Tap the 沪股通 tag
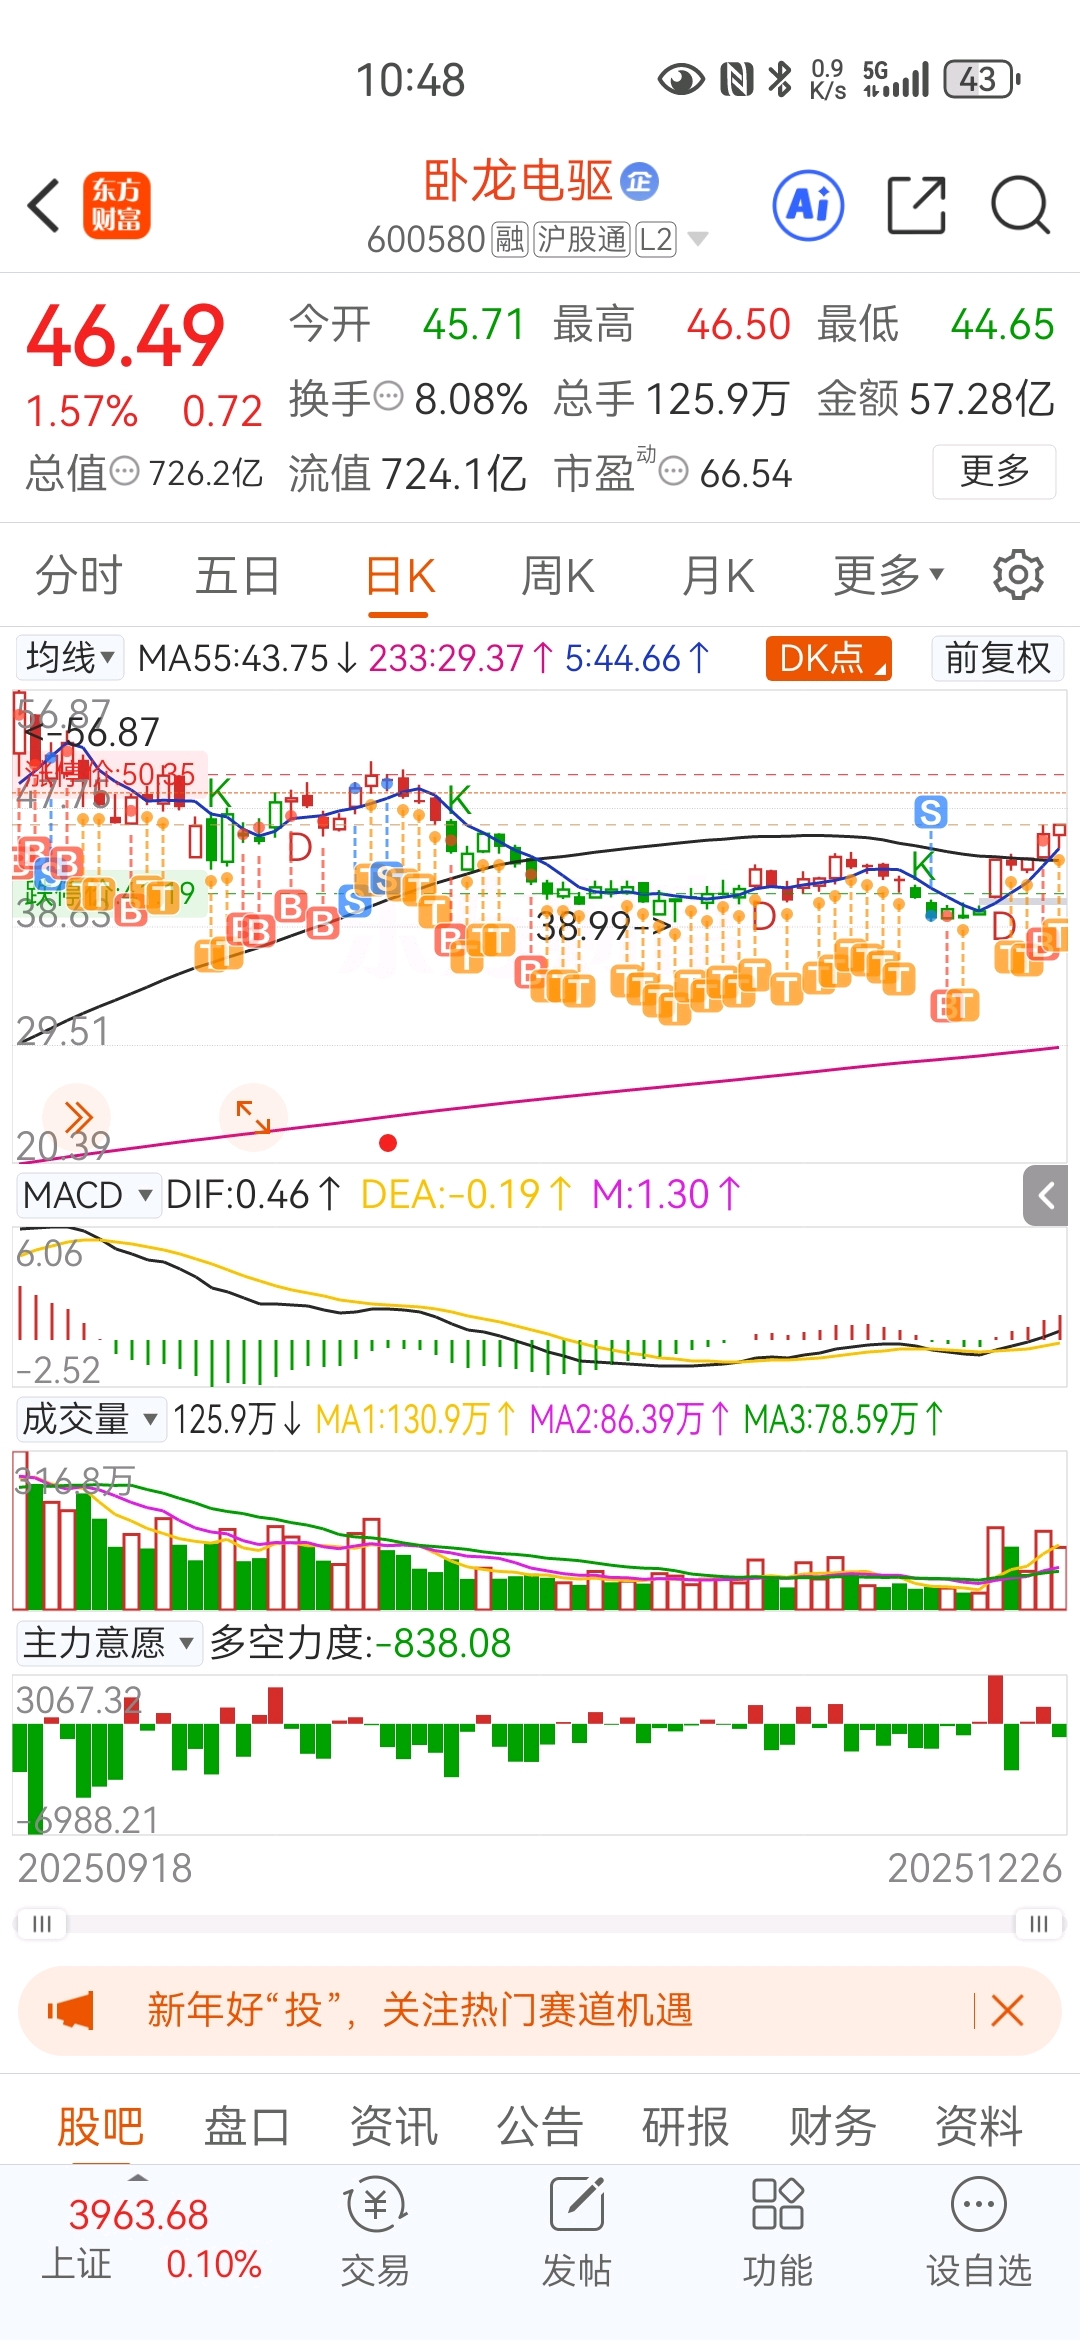 pyautogui.click(x=582, y=240)
